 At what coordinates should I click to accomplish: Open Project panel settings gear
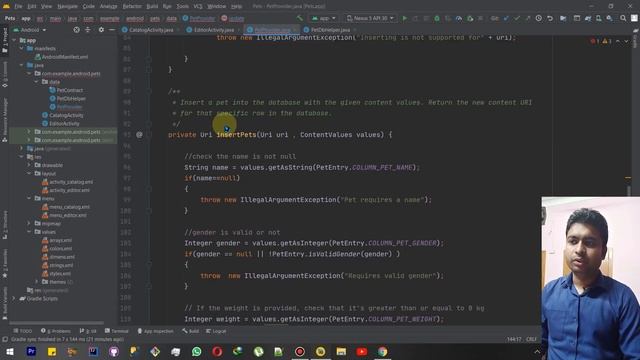[101, 30]
